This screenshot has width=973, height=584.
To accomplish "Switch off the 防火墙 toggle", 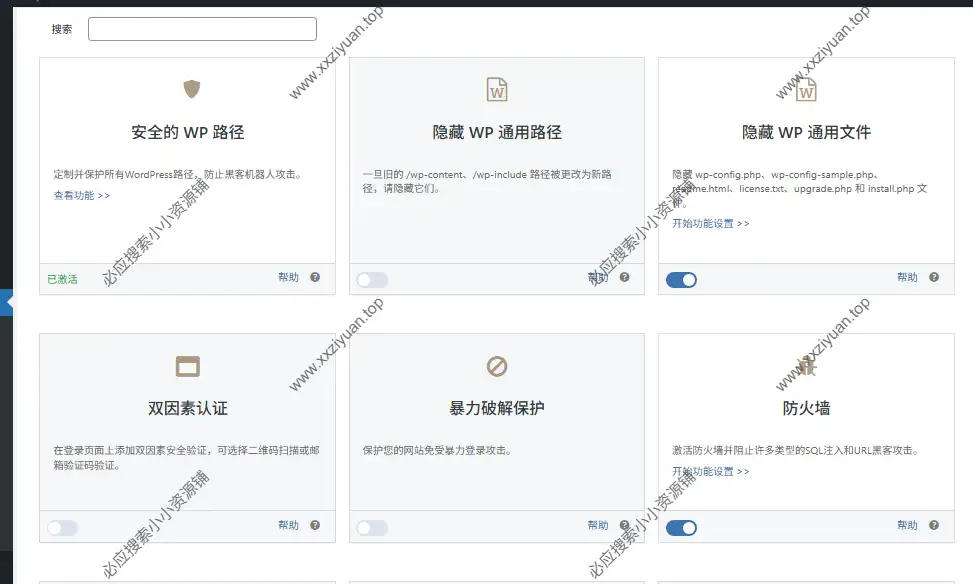I will tap(681, 528).
